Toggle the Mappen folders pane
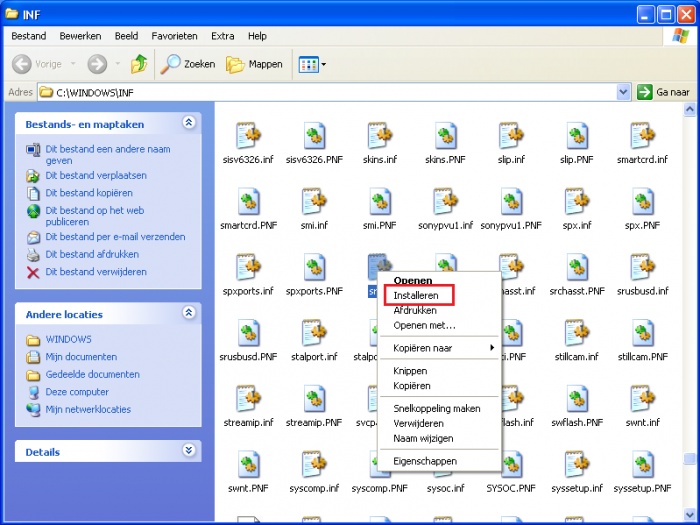 click(x=254, y=64)
